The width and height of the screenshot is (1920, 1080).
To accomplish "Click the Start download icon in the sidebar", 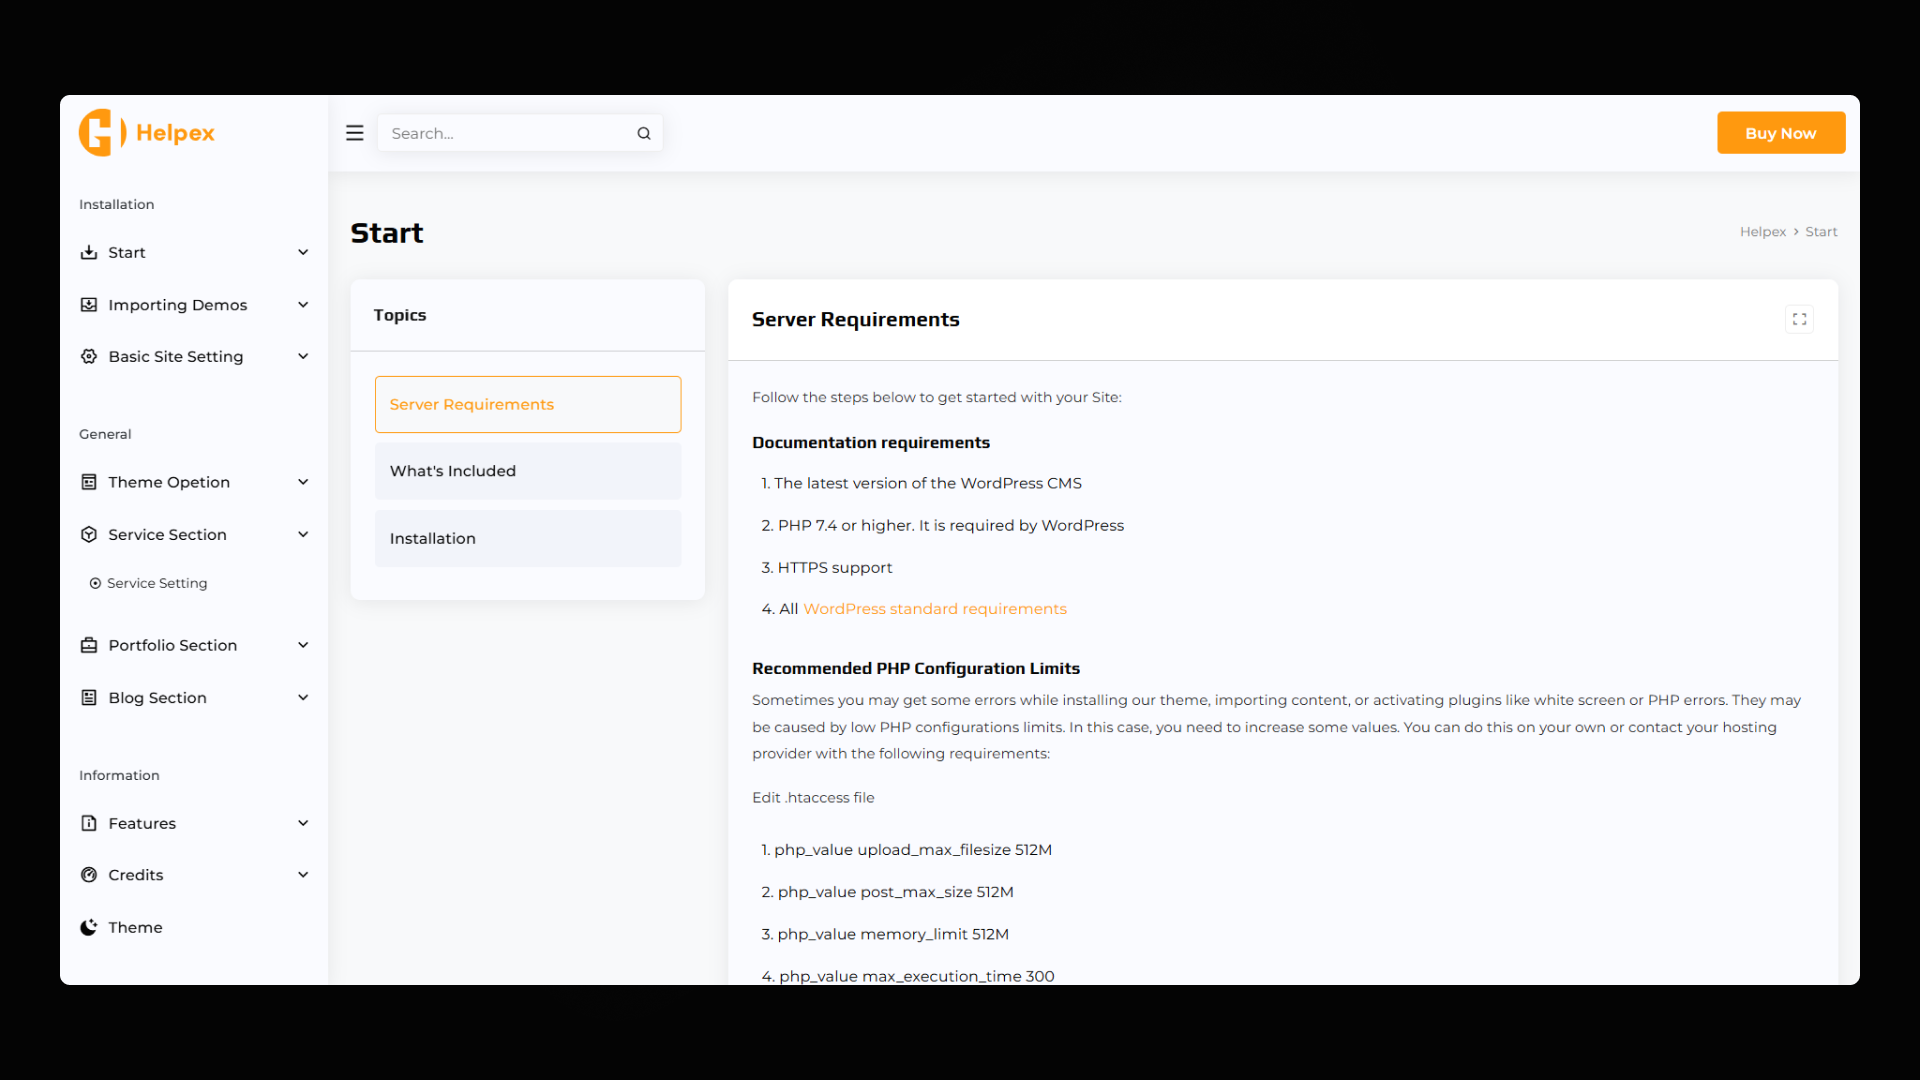I will [89, 252].
